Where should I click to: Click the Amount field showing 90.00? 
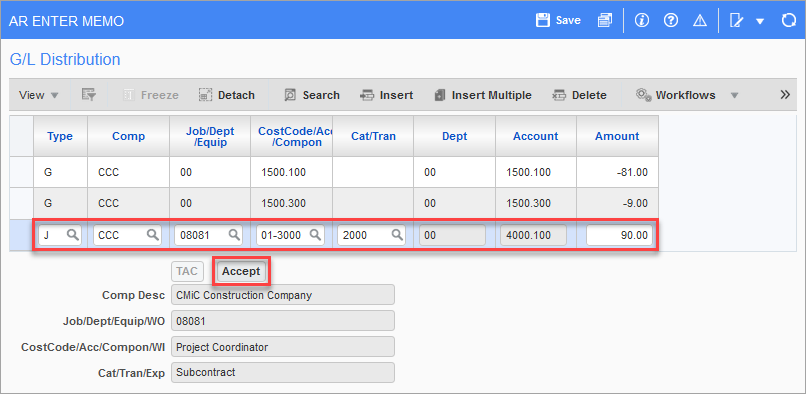click(619, 236)
